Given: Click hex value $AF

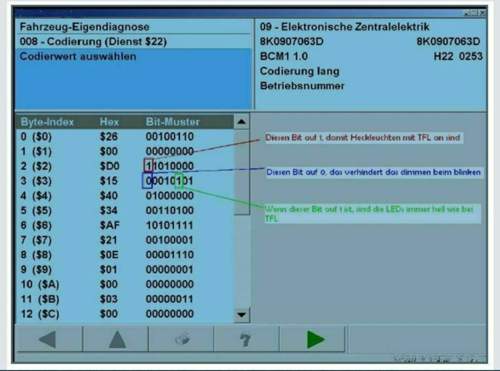Looking at the screenshot, I should pyautogui.click(x=109, y=225).
